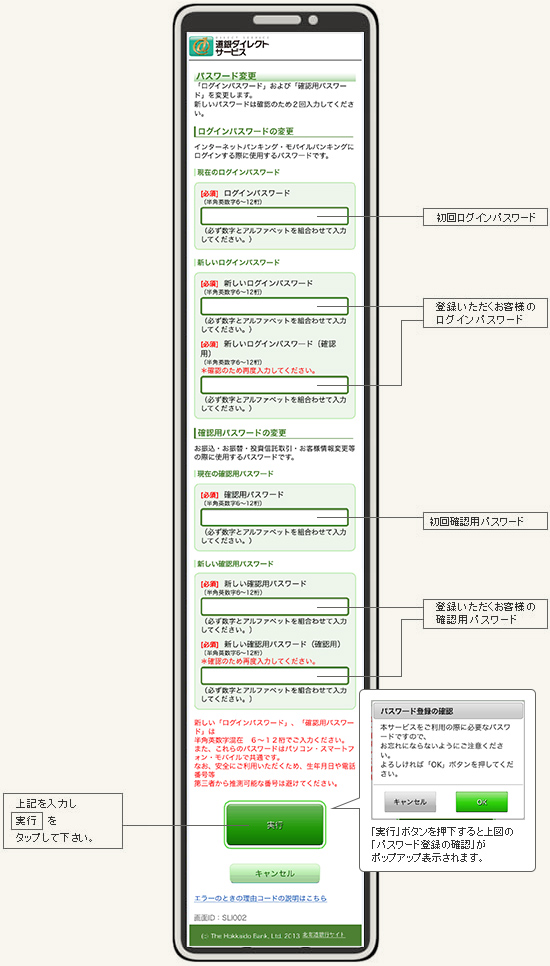This screenshot has height=966, width=550.
Task: Click the 確認用パスワードの変更 section heading
Action: click(x=241, y=433)
